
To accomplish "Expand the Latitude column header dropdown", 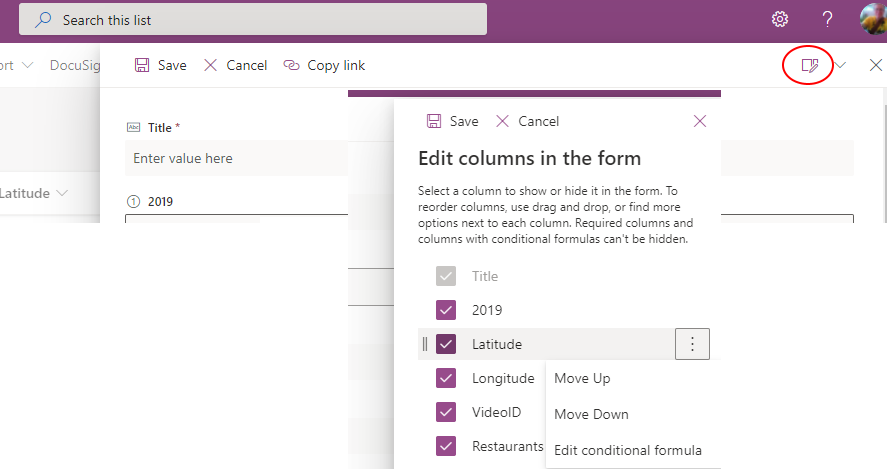I will click(x=62, y=193).
